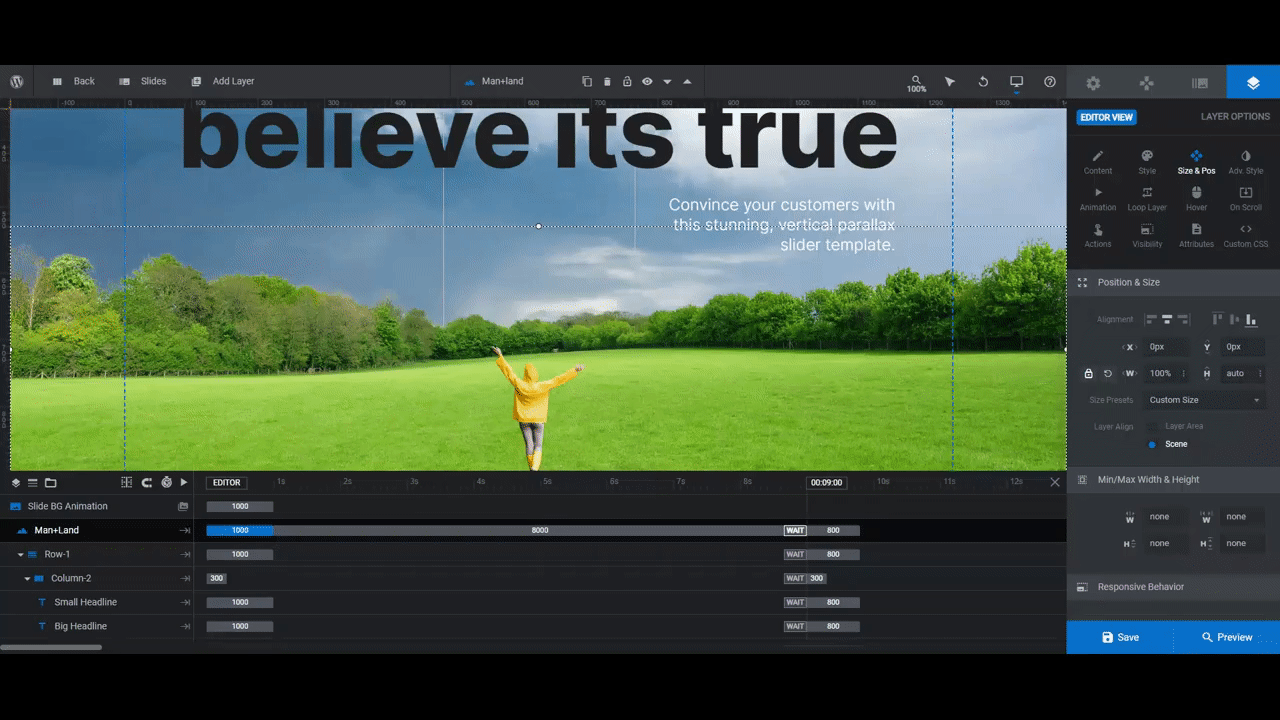The height and width of the screenshot is (720, 1280).
Task: Switch the desktop device view icon
Action: (1016, 81)
